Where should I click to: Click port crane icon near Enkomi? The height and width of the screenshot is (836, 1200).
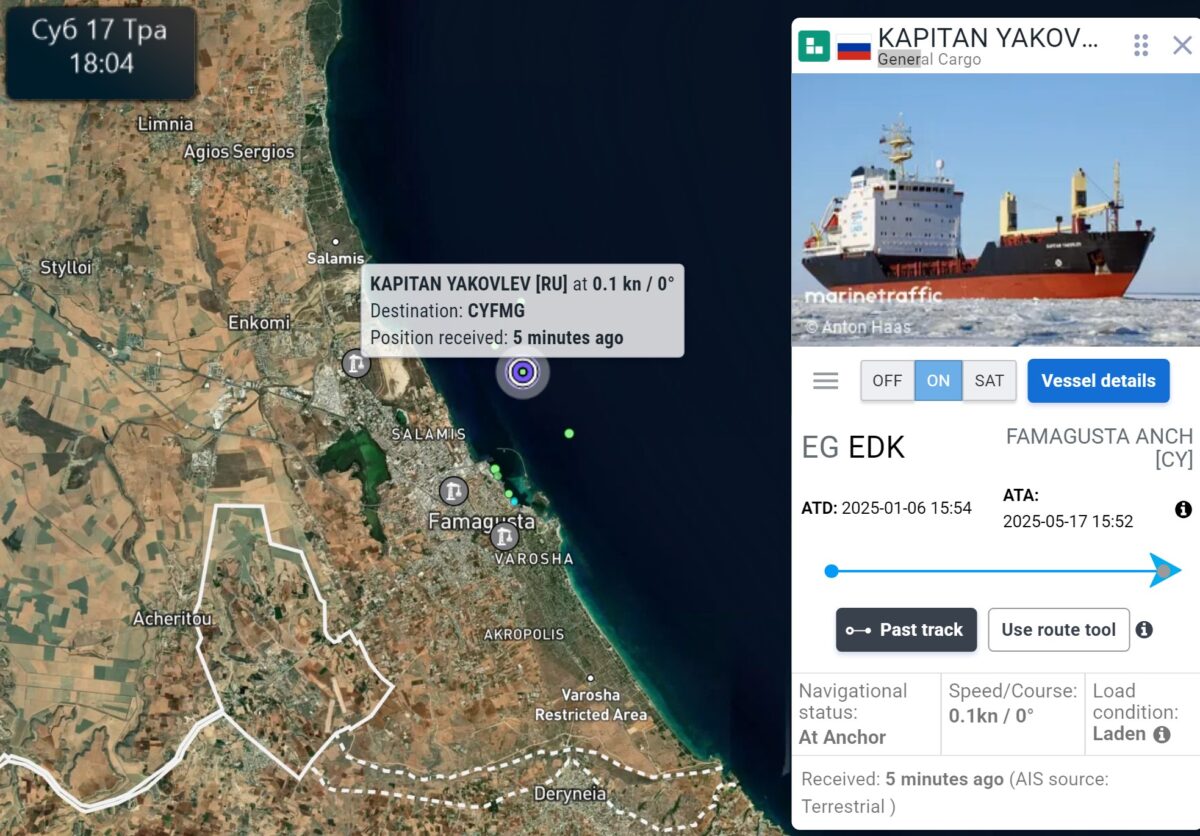355,363
